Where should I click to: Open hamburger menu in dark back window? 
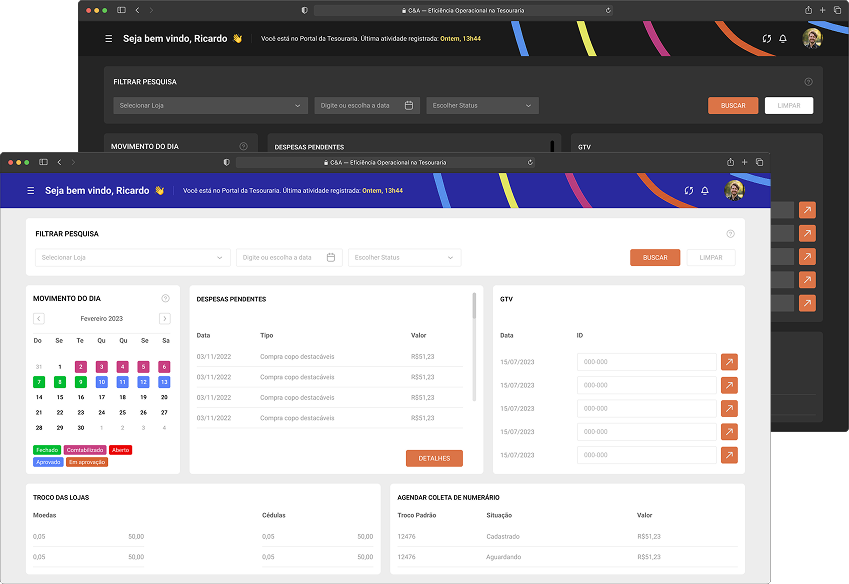click(109, 38)
